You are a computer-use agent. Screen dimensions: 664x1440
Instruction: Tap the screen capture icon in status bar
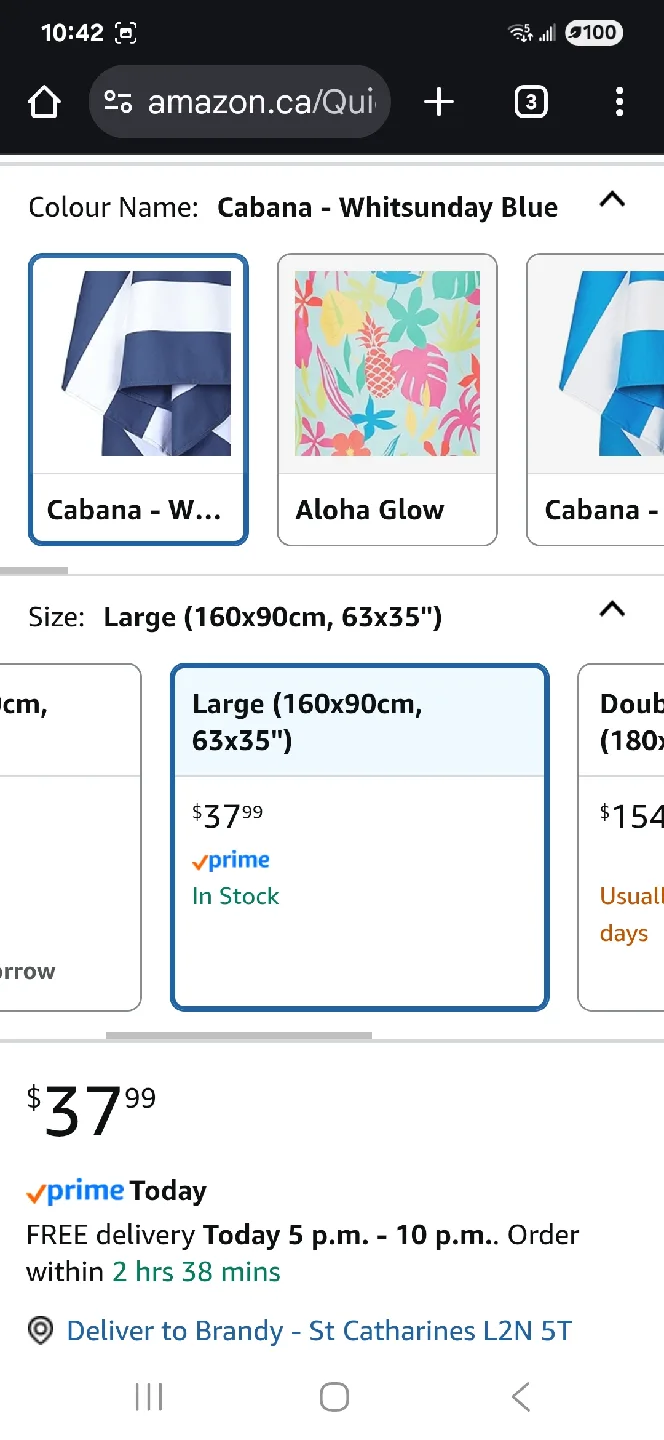coord(126,32)
